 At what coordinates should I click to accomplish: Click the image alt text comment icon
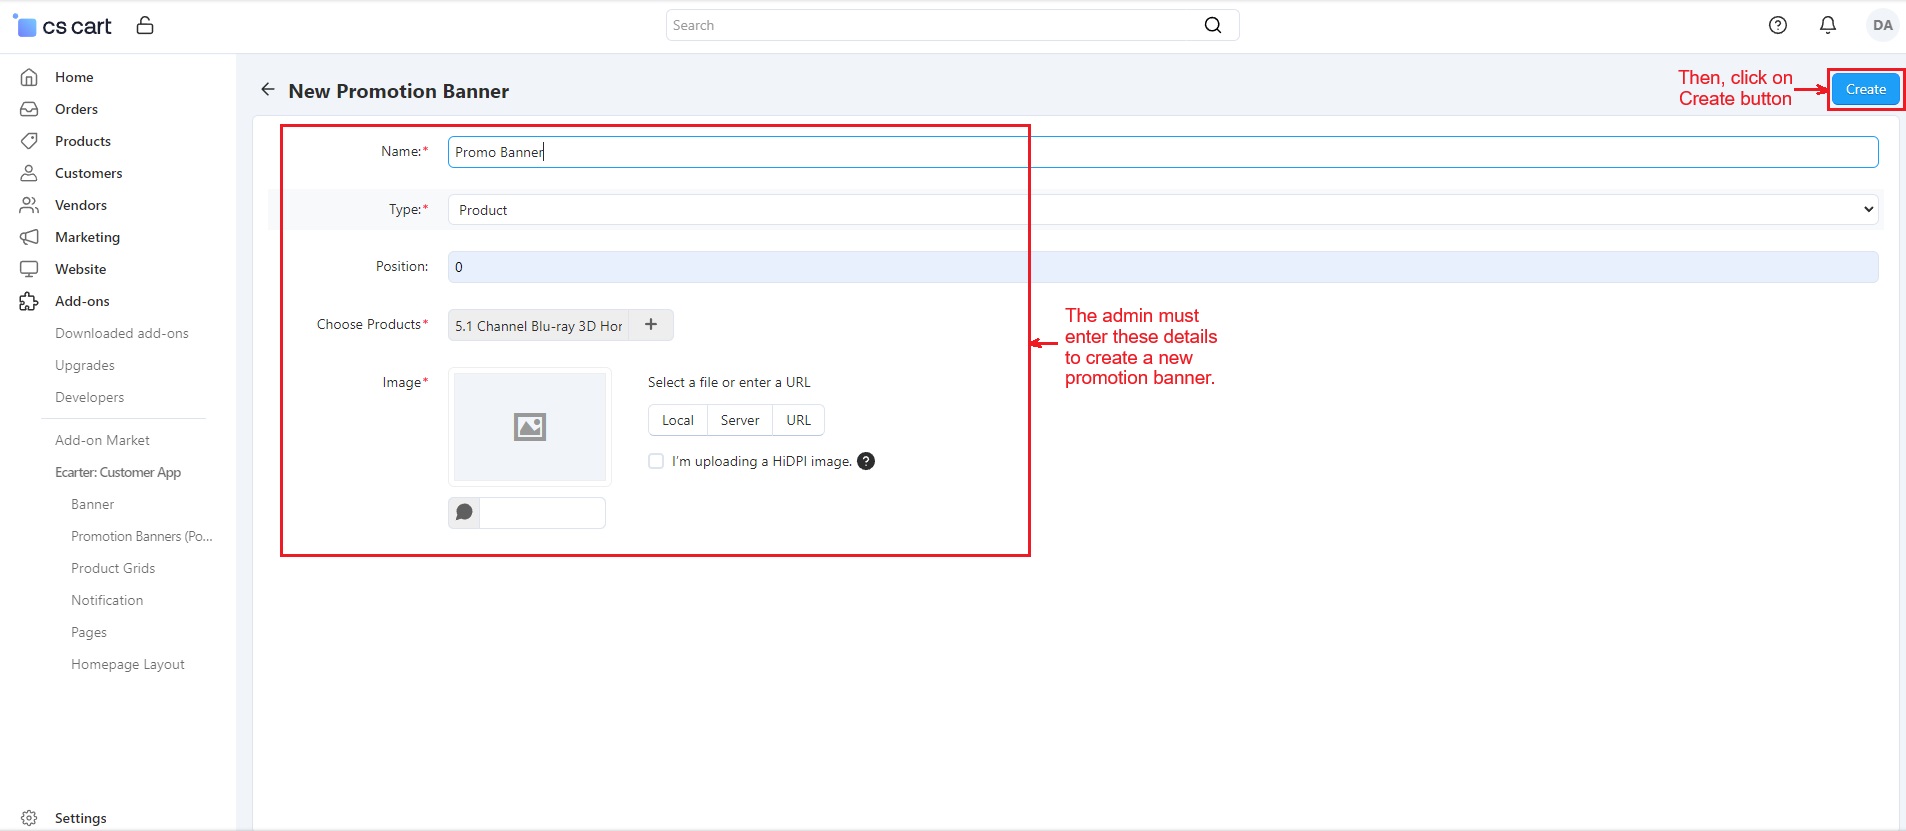pos(464,513)
